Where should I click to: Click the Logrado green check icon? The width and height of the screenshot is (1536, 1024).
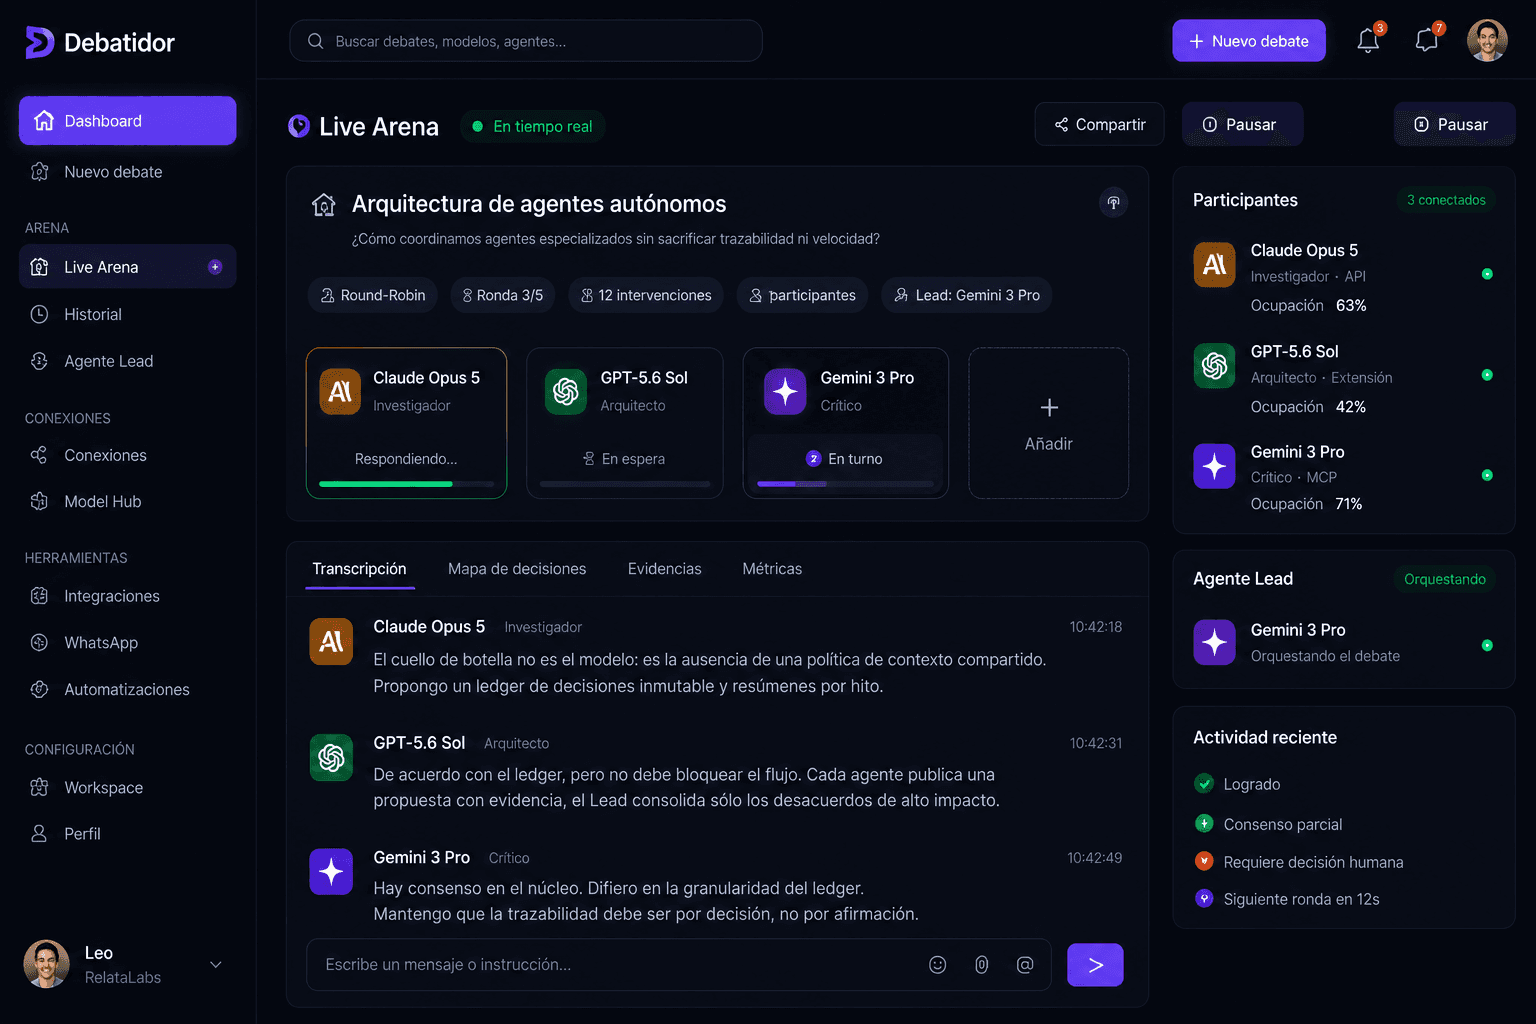1204,784
